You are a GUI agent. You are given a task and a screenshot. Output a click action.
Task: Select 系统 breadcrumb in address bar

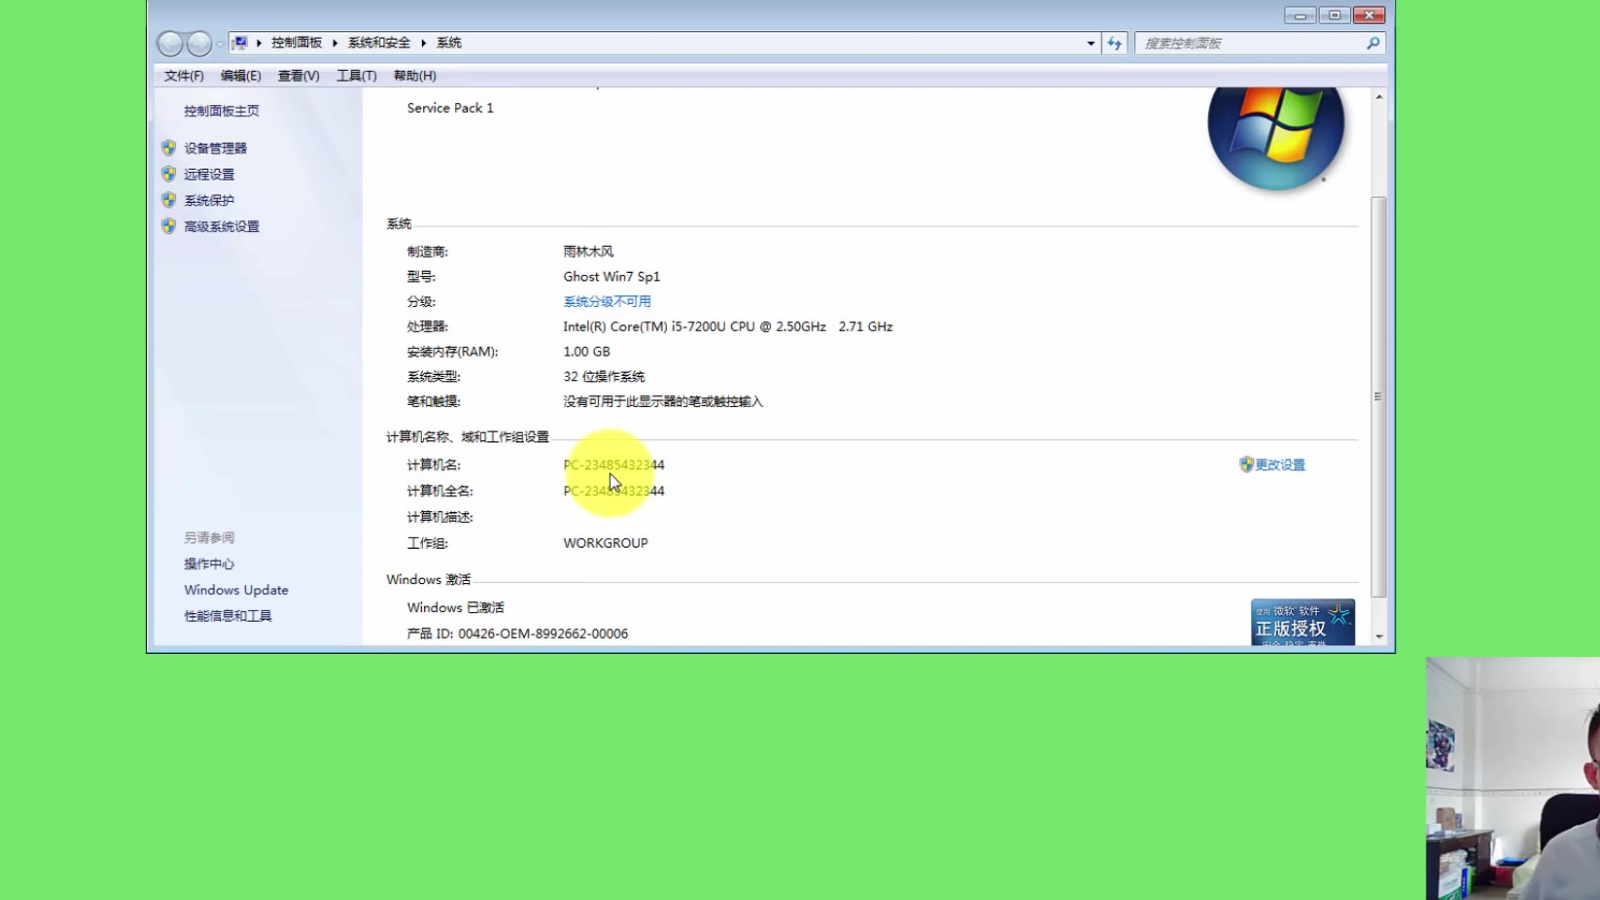(x=449, y=43)
